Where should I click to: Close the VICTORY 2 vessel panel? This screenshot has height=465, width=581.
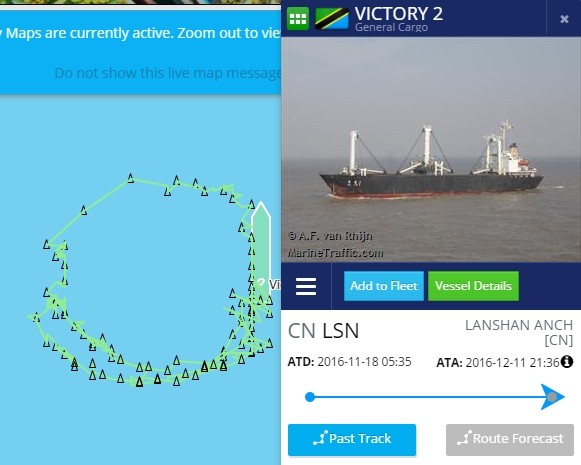(x=564, y=19)
